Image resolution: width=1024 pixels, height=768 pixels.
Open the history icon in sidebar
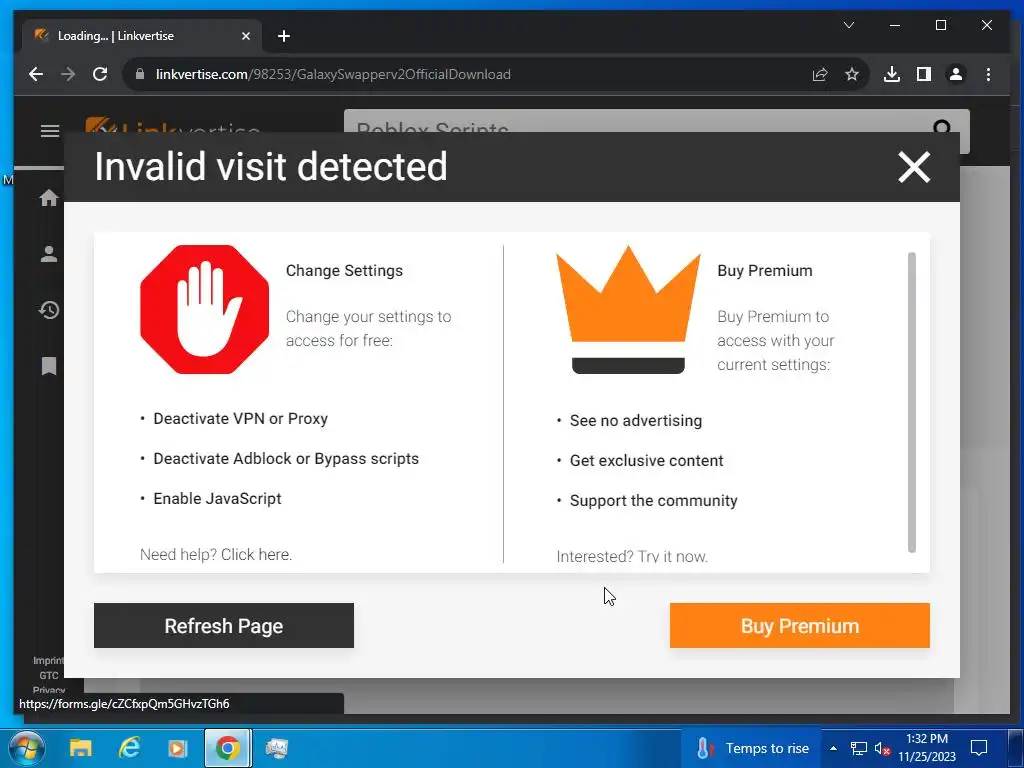pyautogui.click(x=49, y=310)
